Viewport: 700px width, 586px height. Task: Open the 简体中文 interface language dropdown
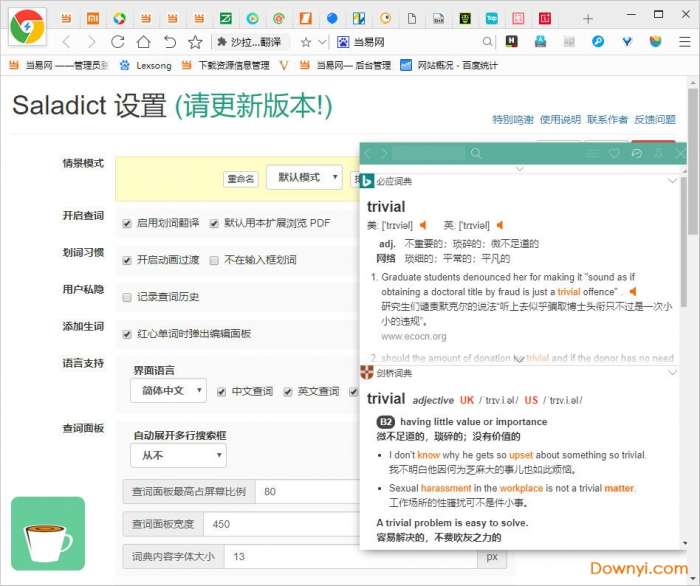[x=168, y=390]
